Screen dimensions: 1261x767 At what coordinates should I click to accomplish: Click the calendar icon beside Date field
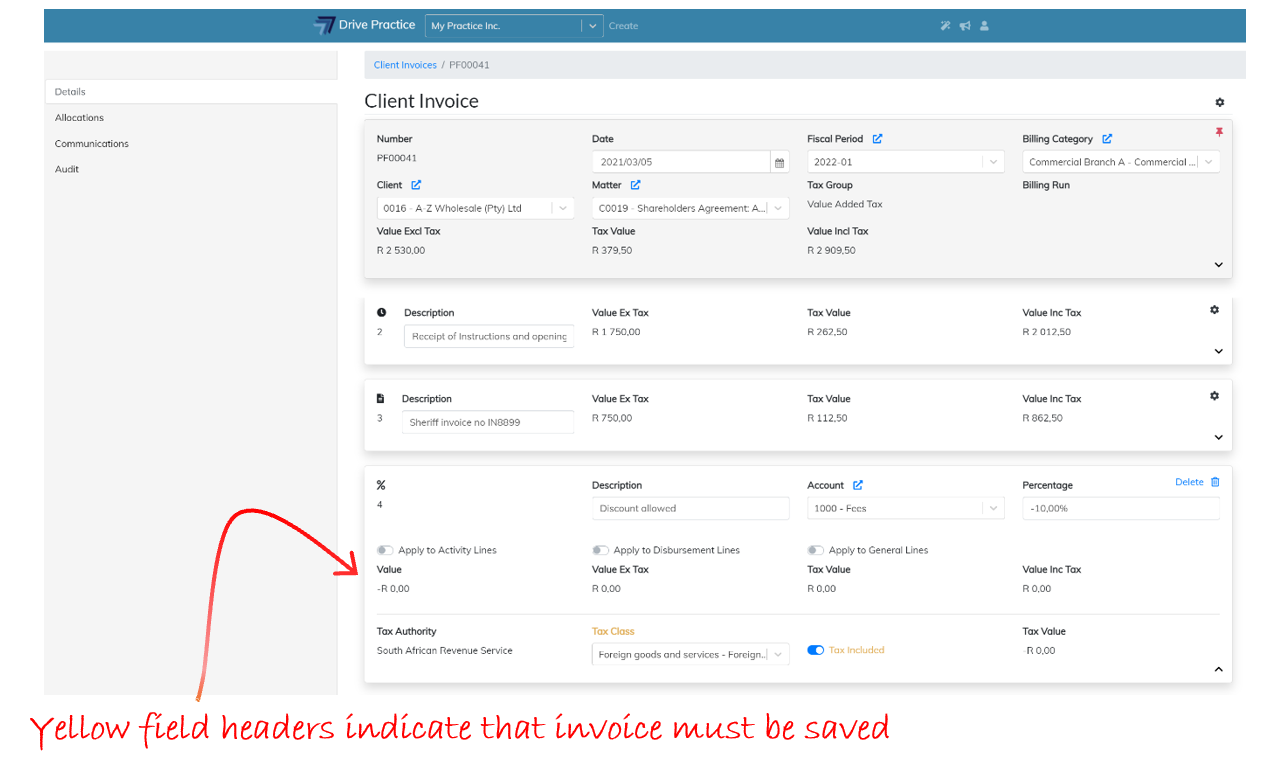tap(779, 162)
